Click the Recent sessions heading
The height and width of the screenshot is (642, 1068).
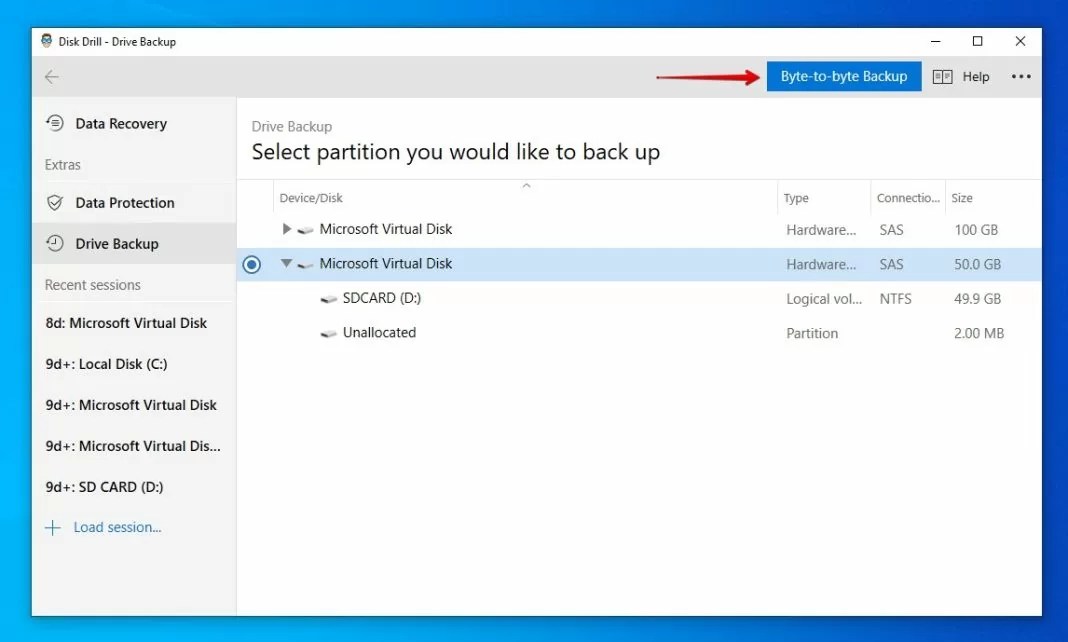click(x=93, y=285)
